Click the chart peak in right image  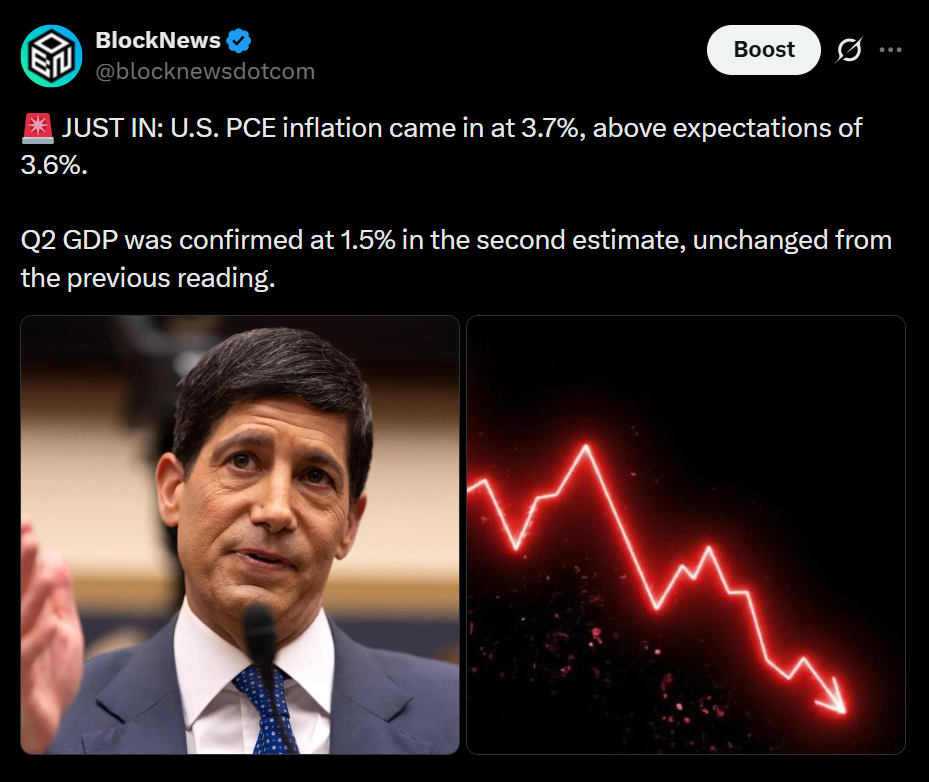click(586, 448)
